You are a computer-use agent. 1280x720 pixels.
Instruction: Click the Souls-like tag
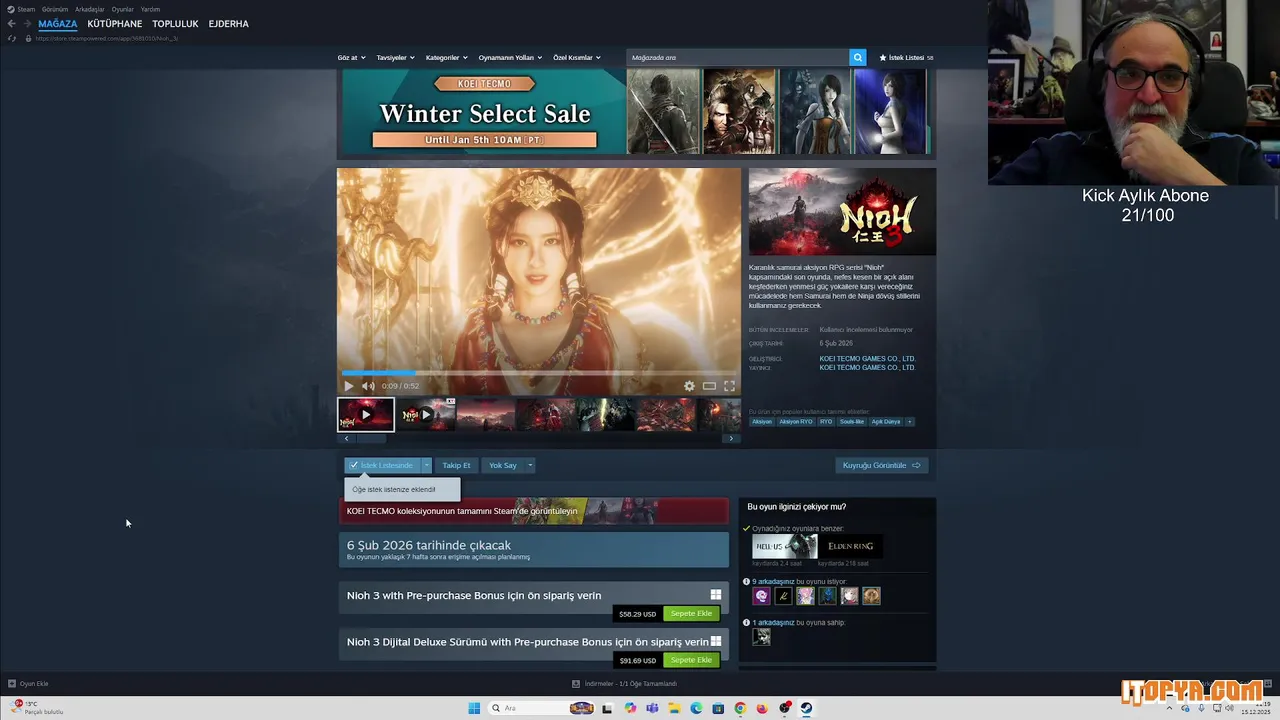[852, 422]
